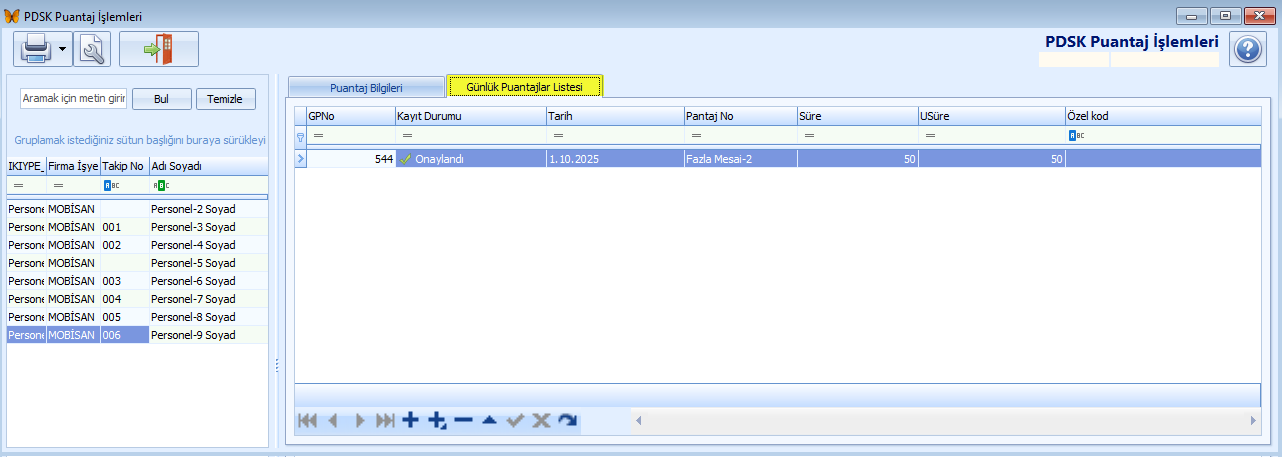Add a new record with plus icon
Viewport: 1282px width, 457px height.
(x=410, y=421)
